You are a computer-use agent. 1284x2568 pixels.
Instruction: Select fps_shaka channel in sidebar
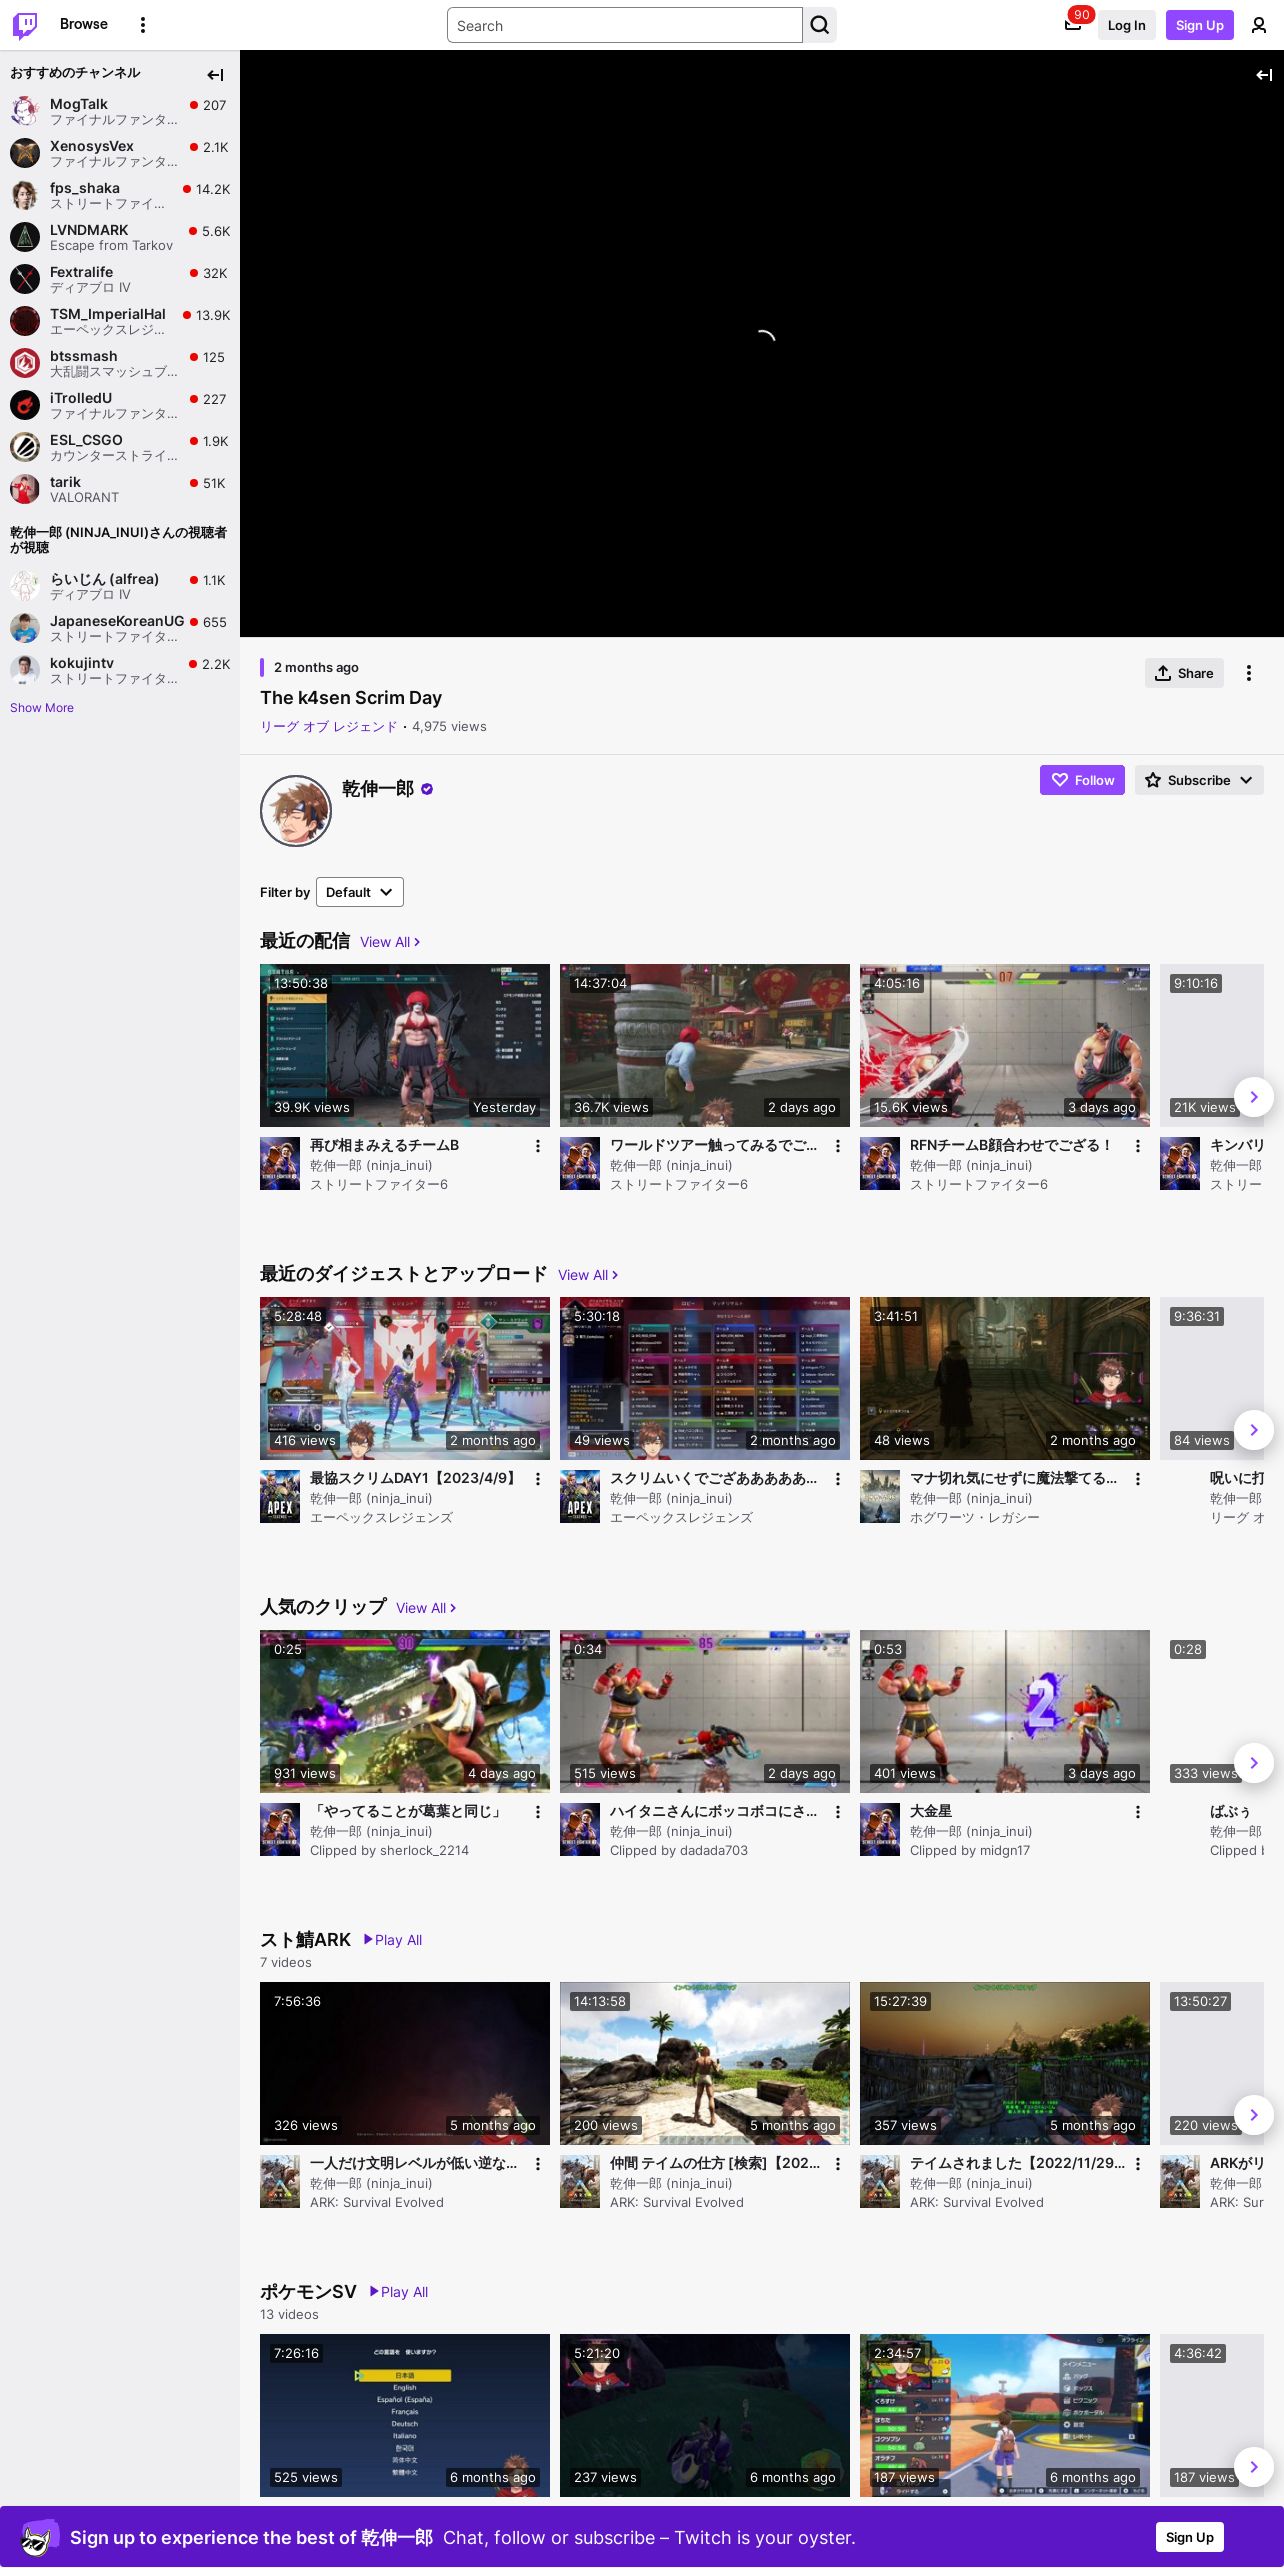click(120, 195)
